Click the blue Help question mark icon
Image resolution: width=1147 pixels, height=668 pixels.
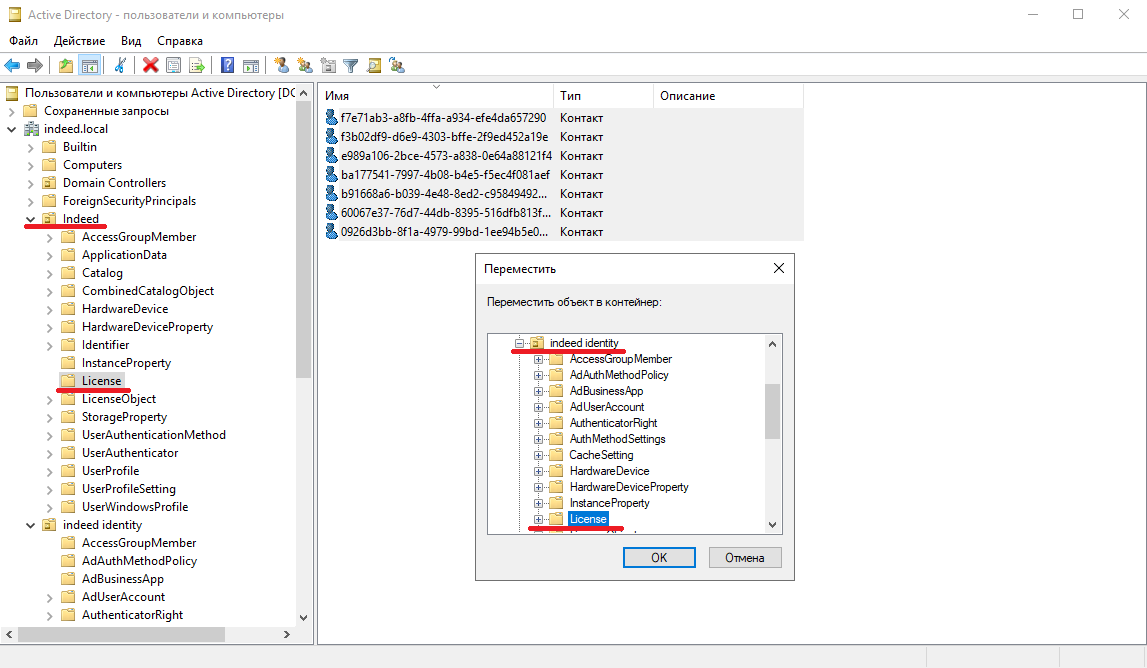[228, 66]
